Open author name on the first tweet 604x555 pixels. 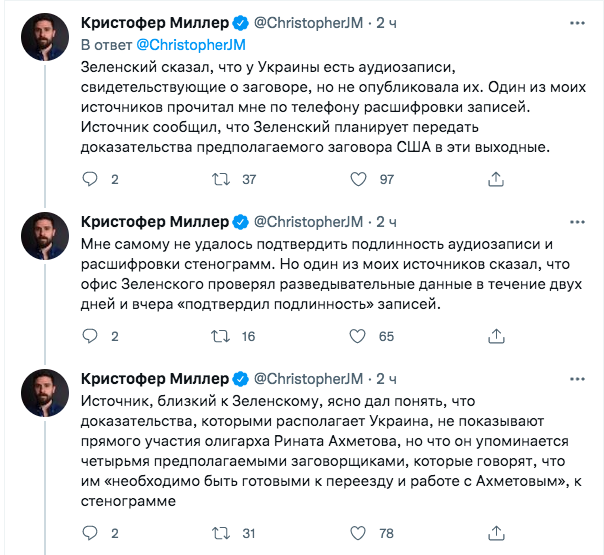[x=153, y=21]
